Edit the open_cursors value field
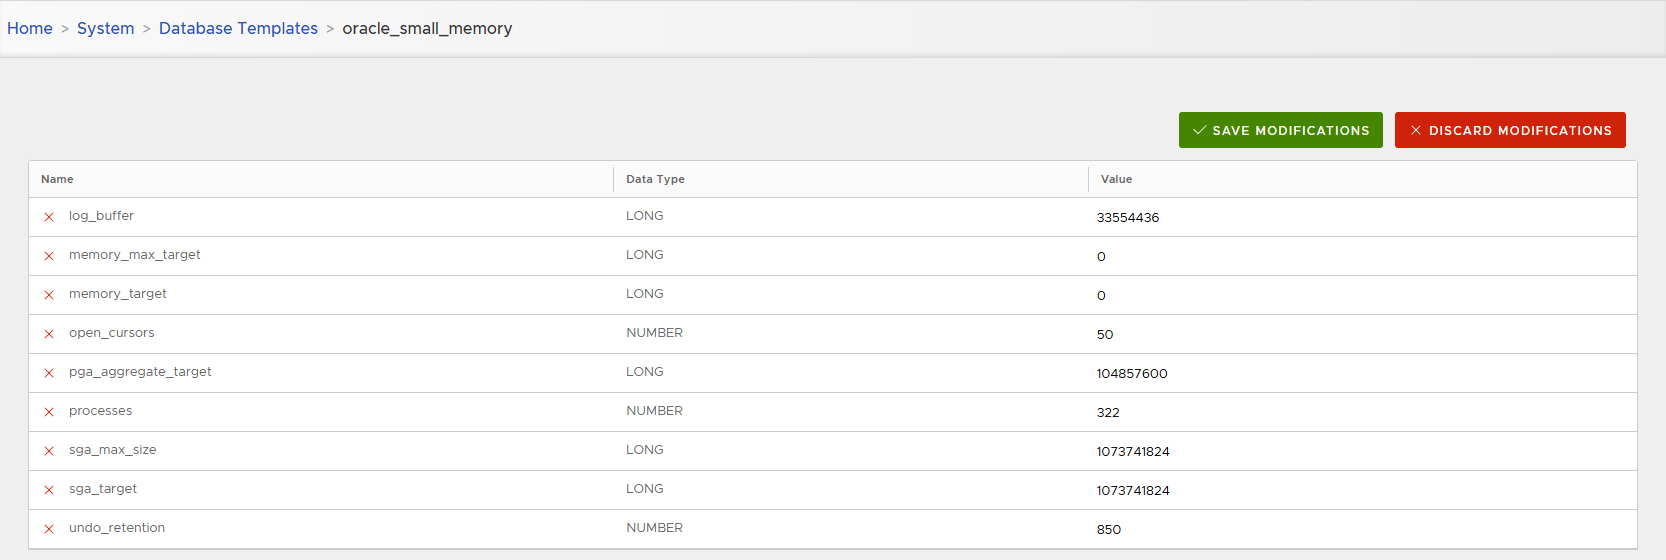The width and height of the screenshot is (1666, 560). click(x=1105, y=334)
